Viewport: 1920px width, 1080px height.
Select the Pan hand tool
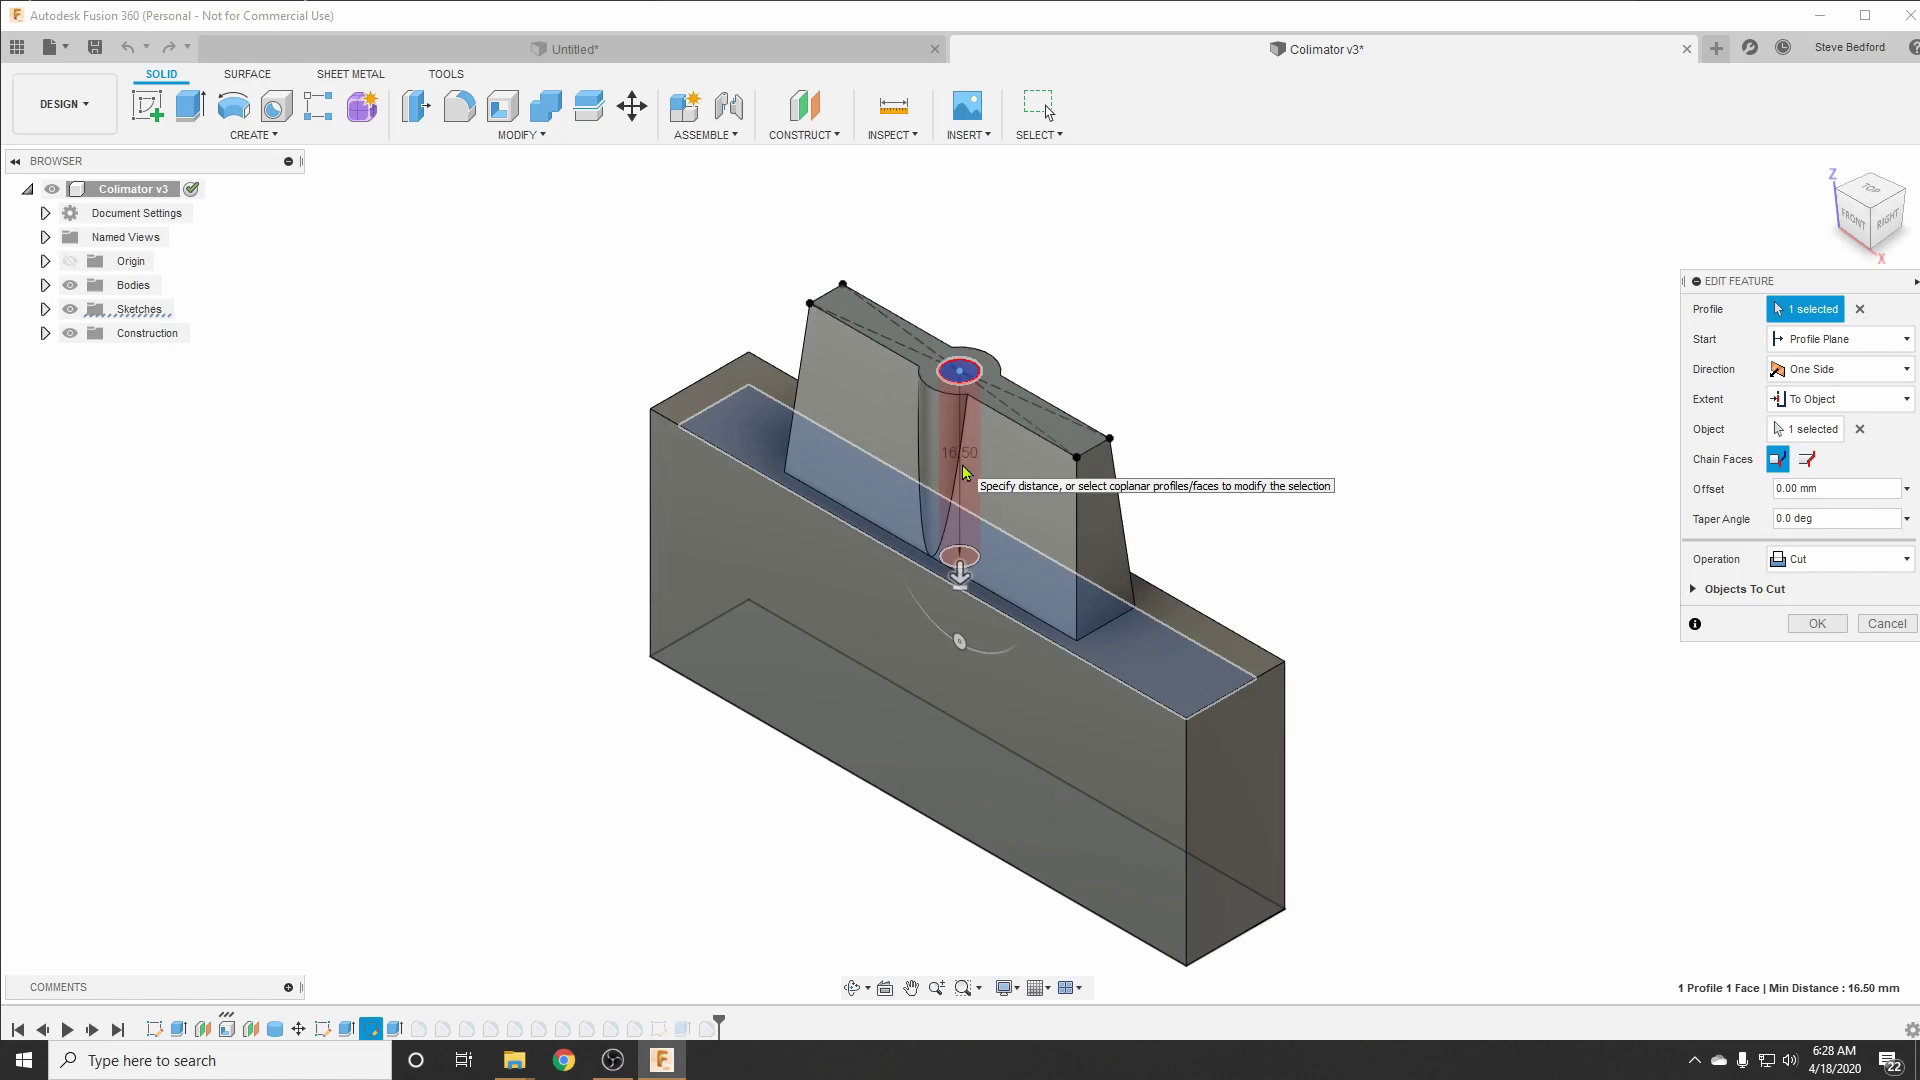[911, 988]
